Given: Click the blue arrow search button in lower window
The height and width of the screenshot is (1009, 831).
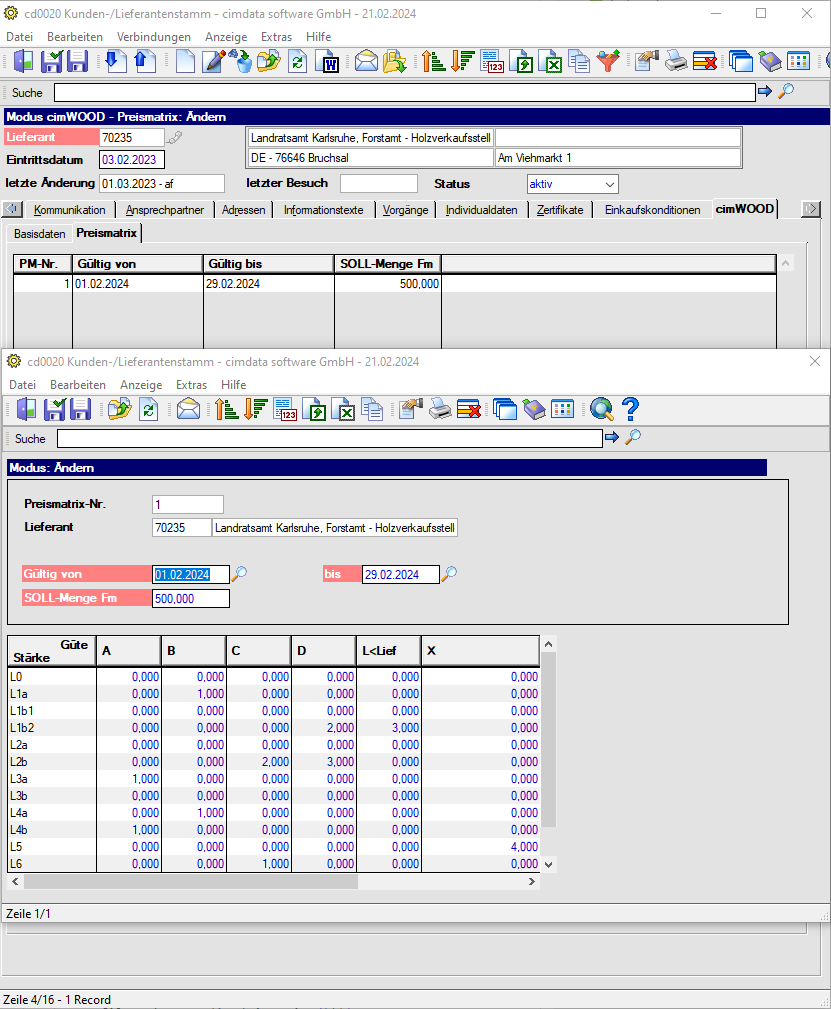Looking at the screenshot, I should point(612,438).
